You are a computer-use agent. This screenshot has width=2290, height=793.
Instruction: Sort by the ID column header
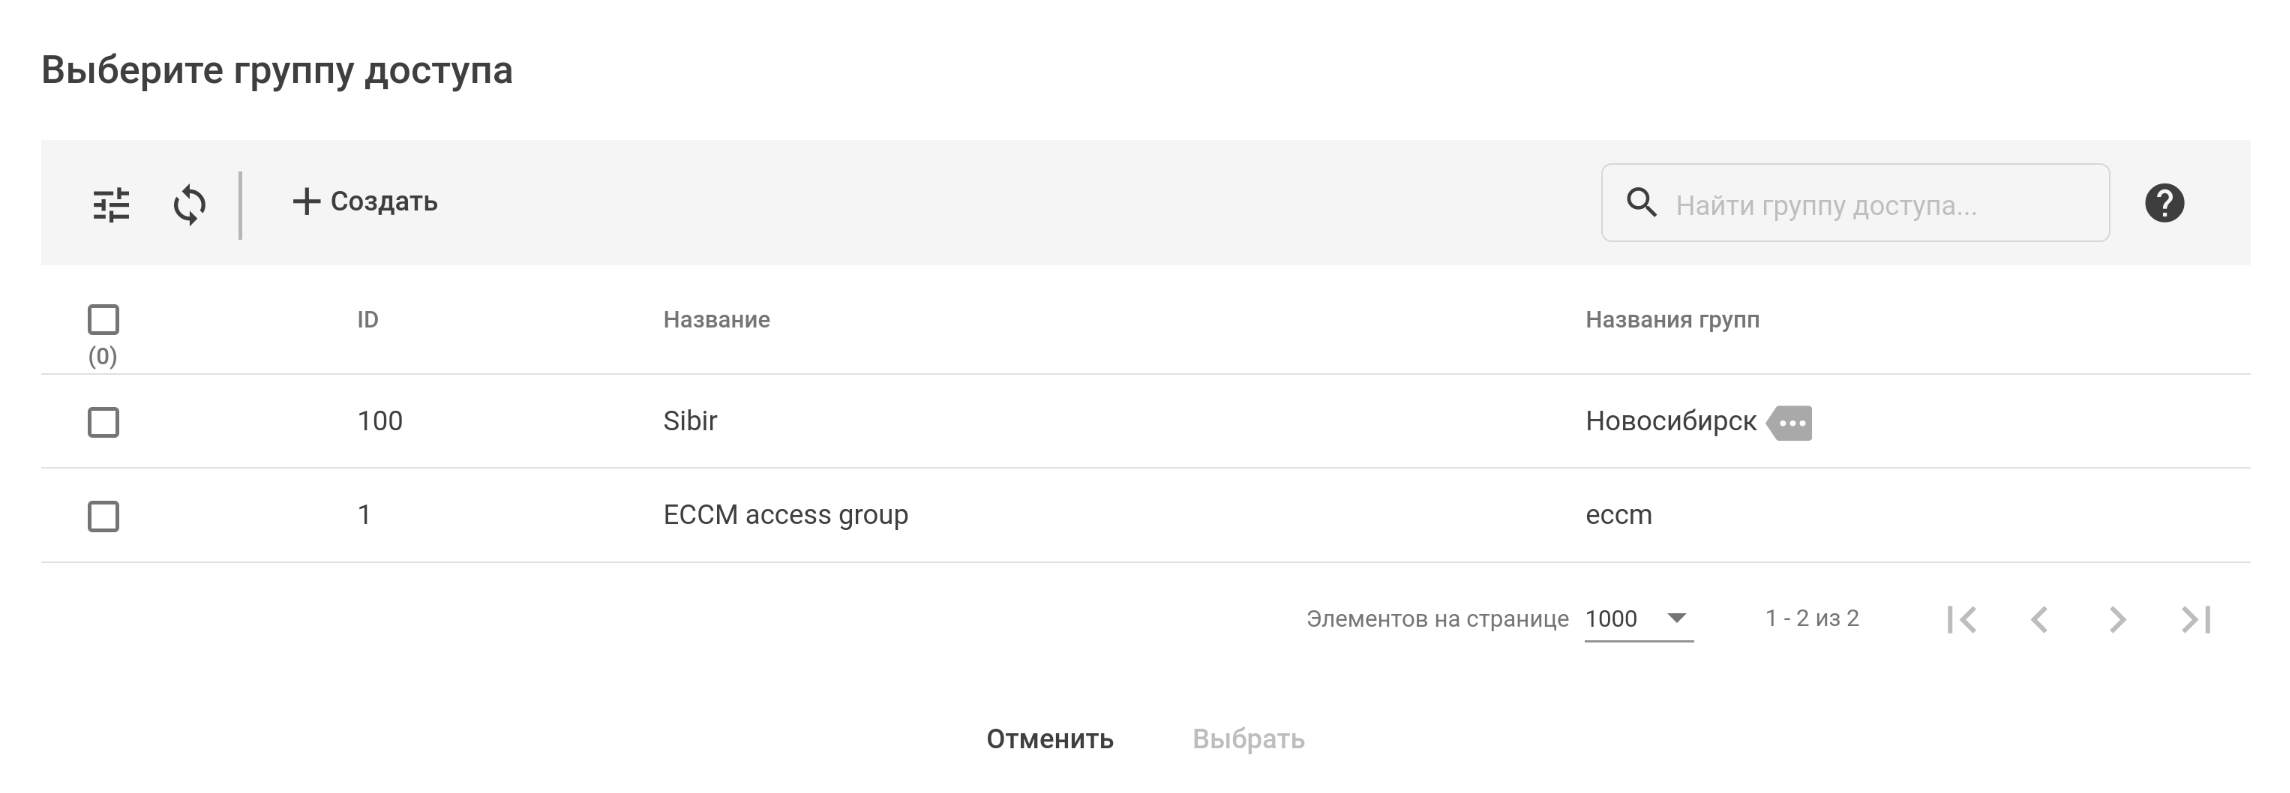coord(368,320)
